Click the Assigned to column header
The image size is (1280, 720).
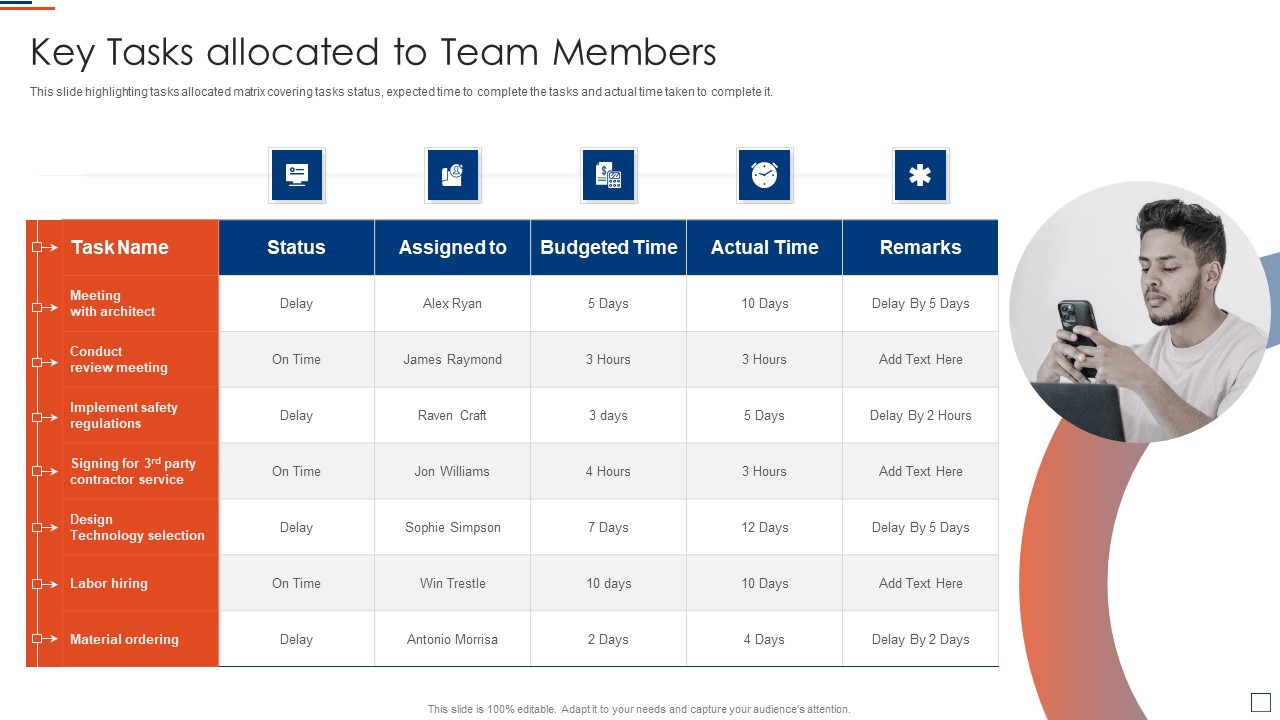click(x=453, y=247)
